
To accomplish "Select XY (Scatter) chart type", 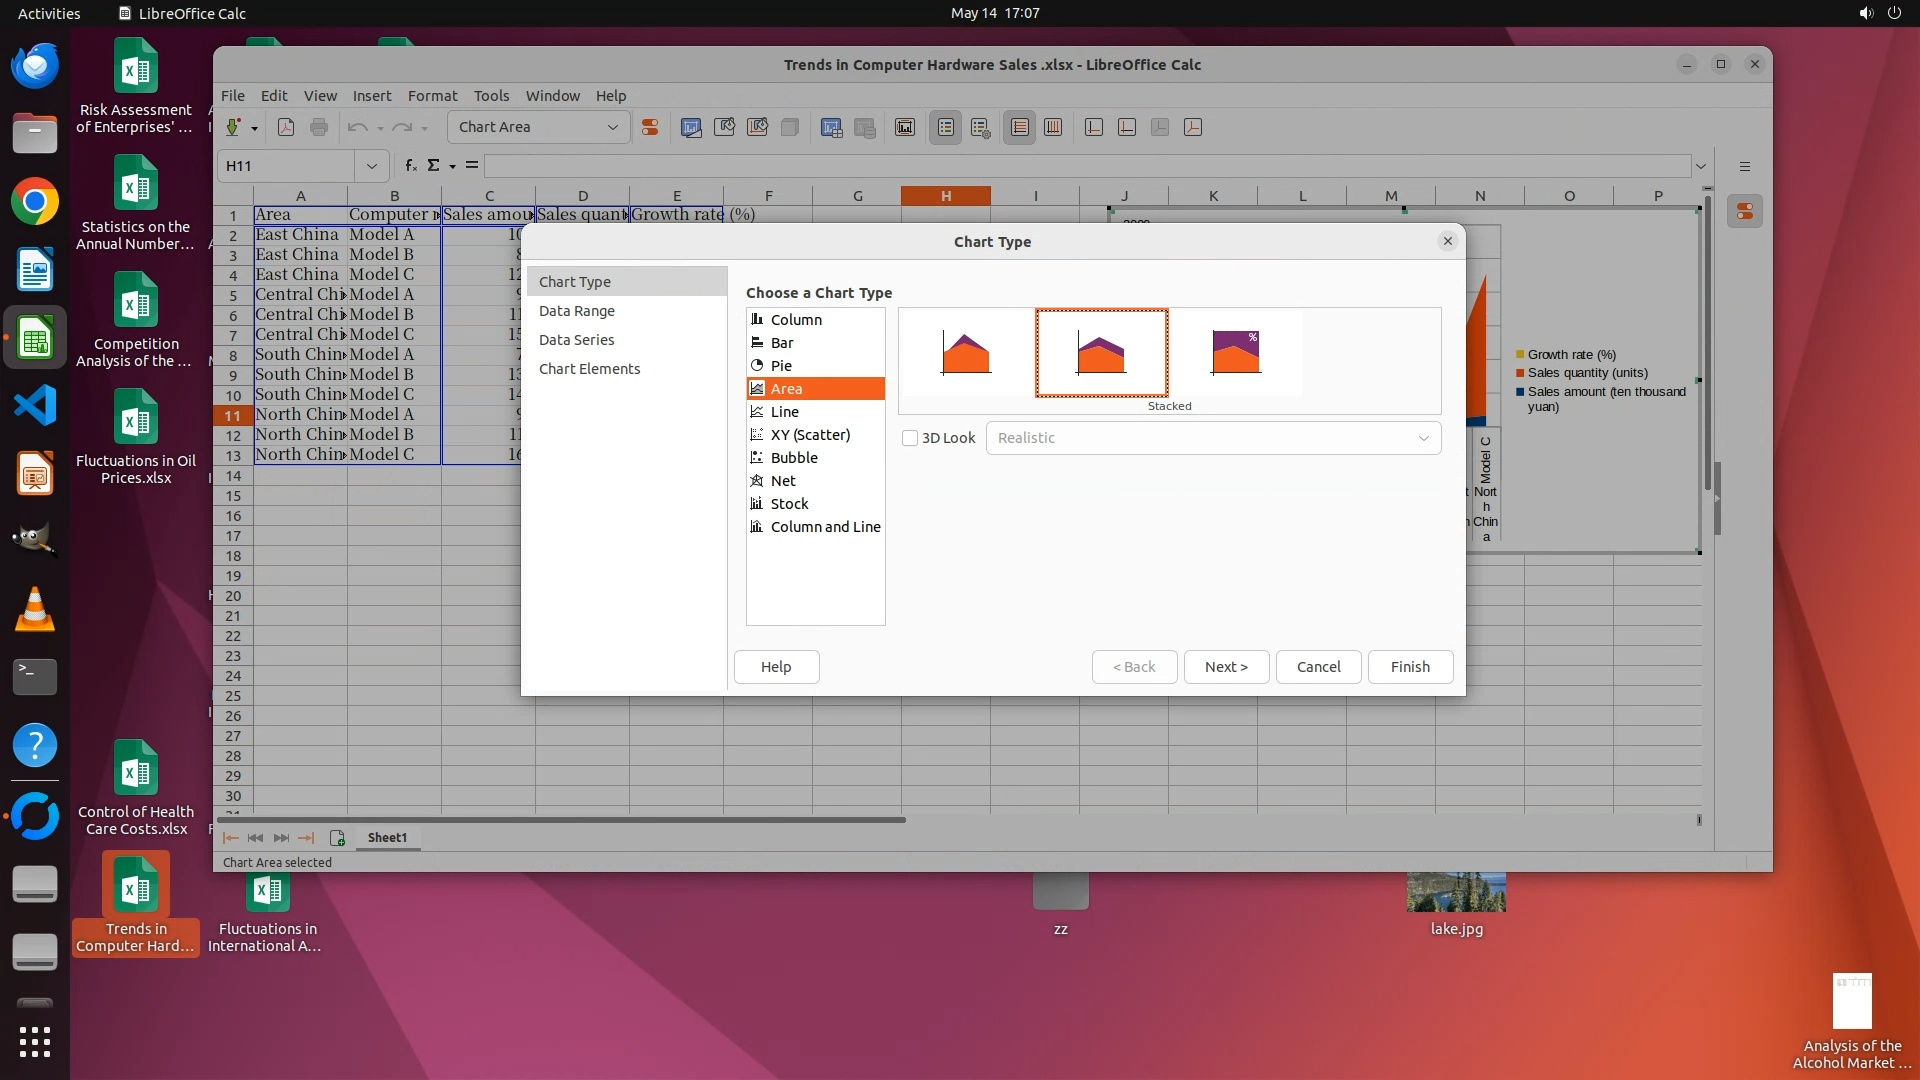I will coord(810,434).
